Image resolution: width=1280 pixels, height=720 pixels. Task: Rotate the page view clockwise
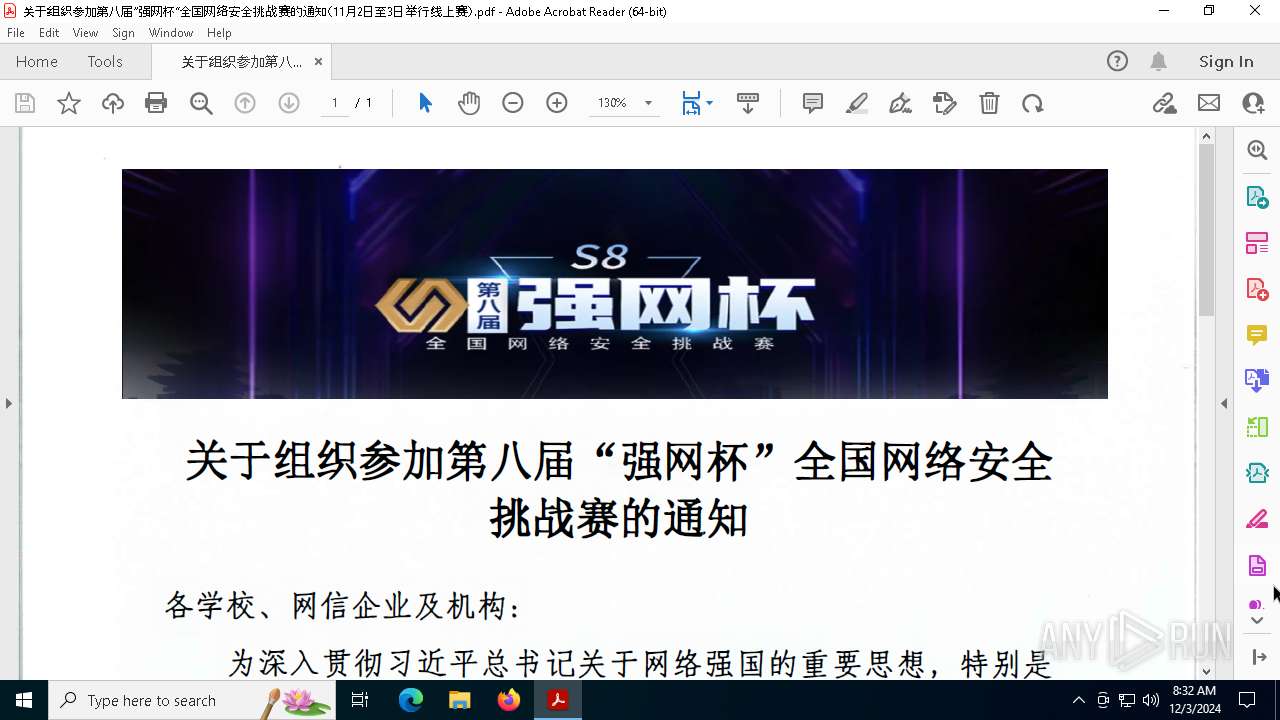pos(1033,103)
